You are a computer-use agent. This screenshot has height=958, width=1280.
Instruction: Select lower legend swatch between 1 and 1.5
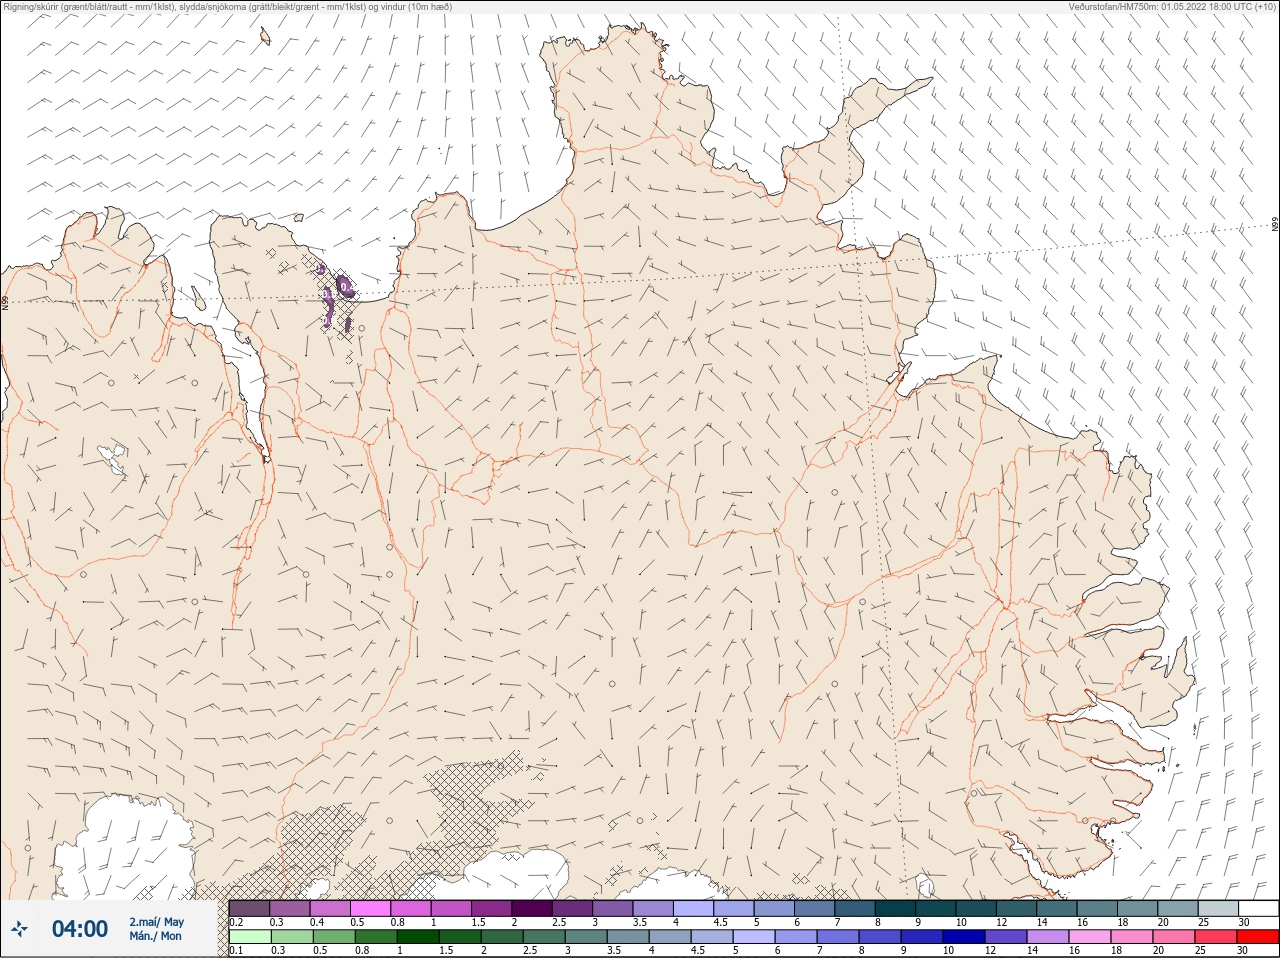point(418,937)
